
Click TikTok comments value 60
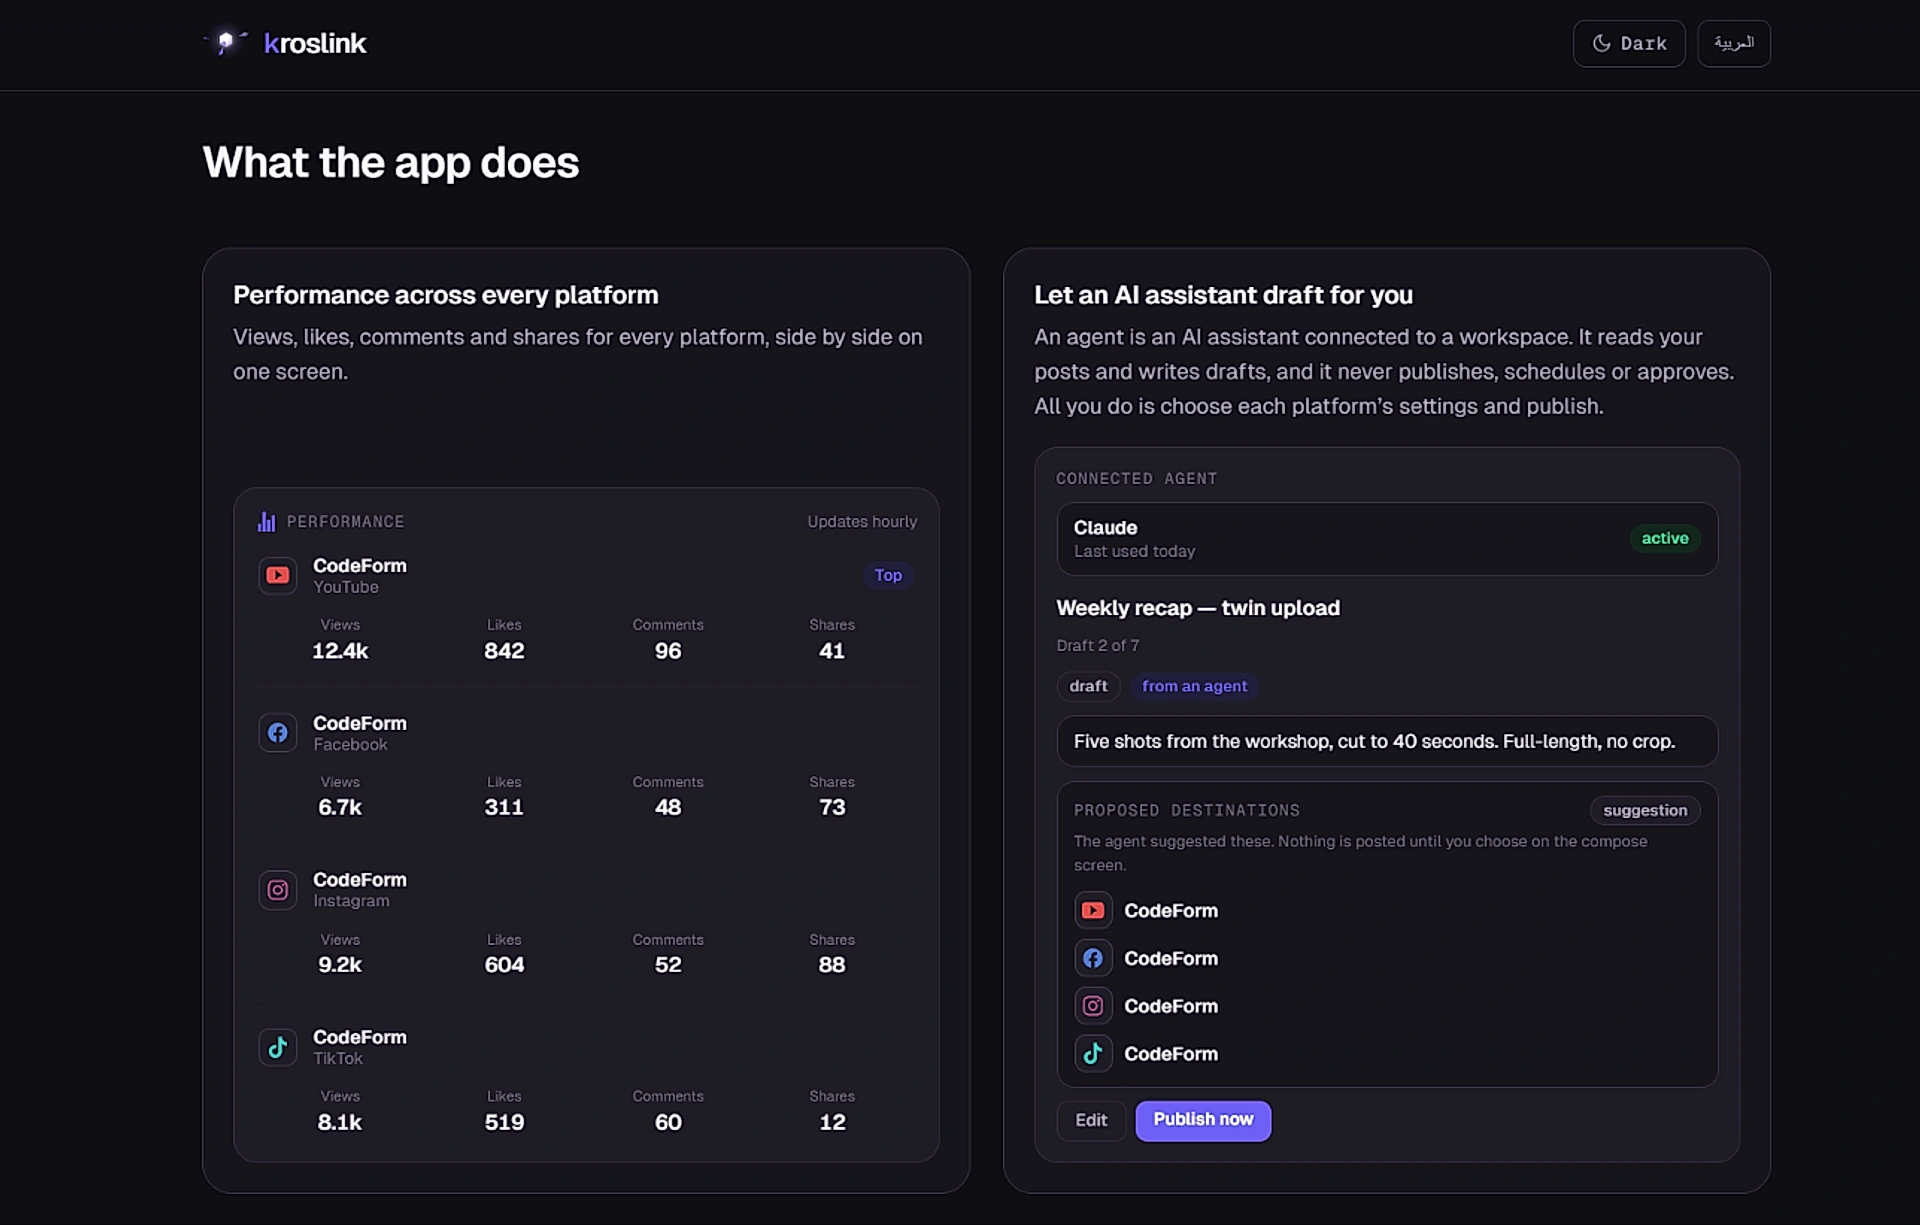click(x=668, y=1122)
